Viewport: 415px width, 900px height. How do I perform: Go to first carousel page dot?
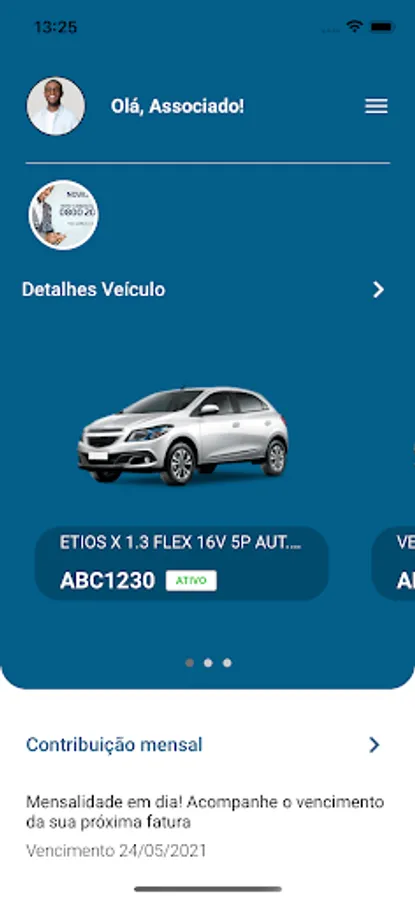pos(189,663)
